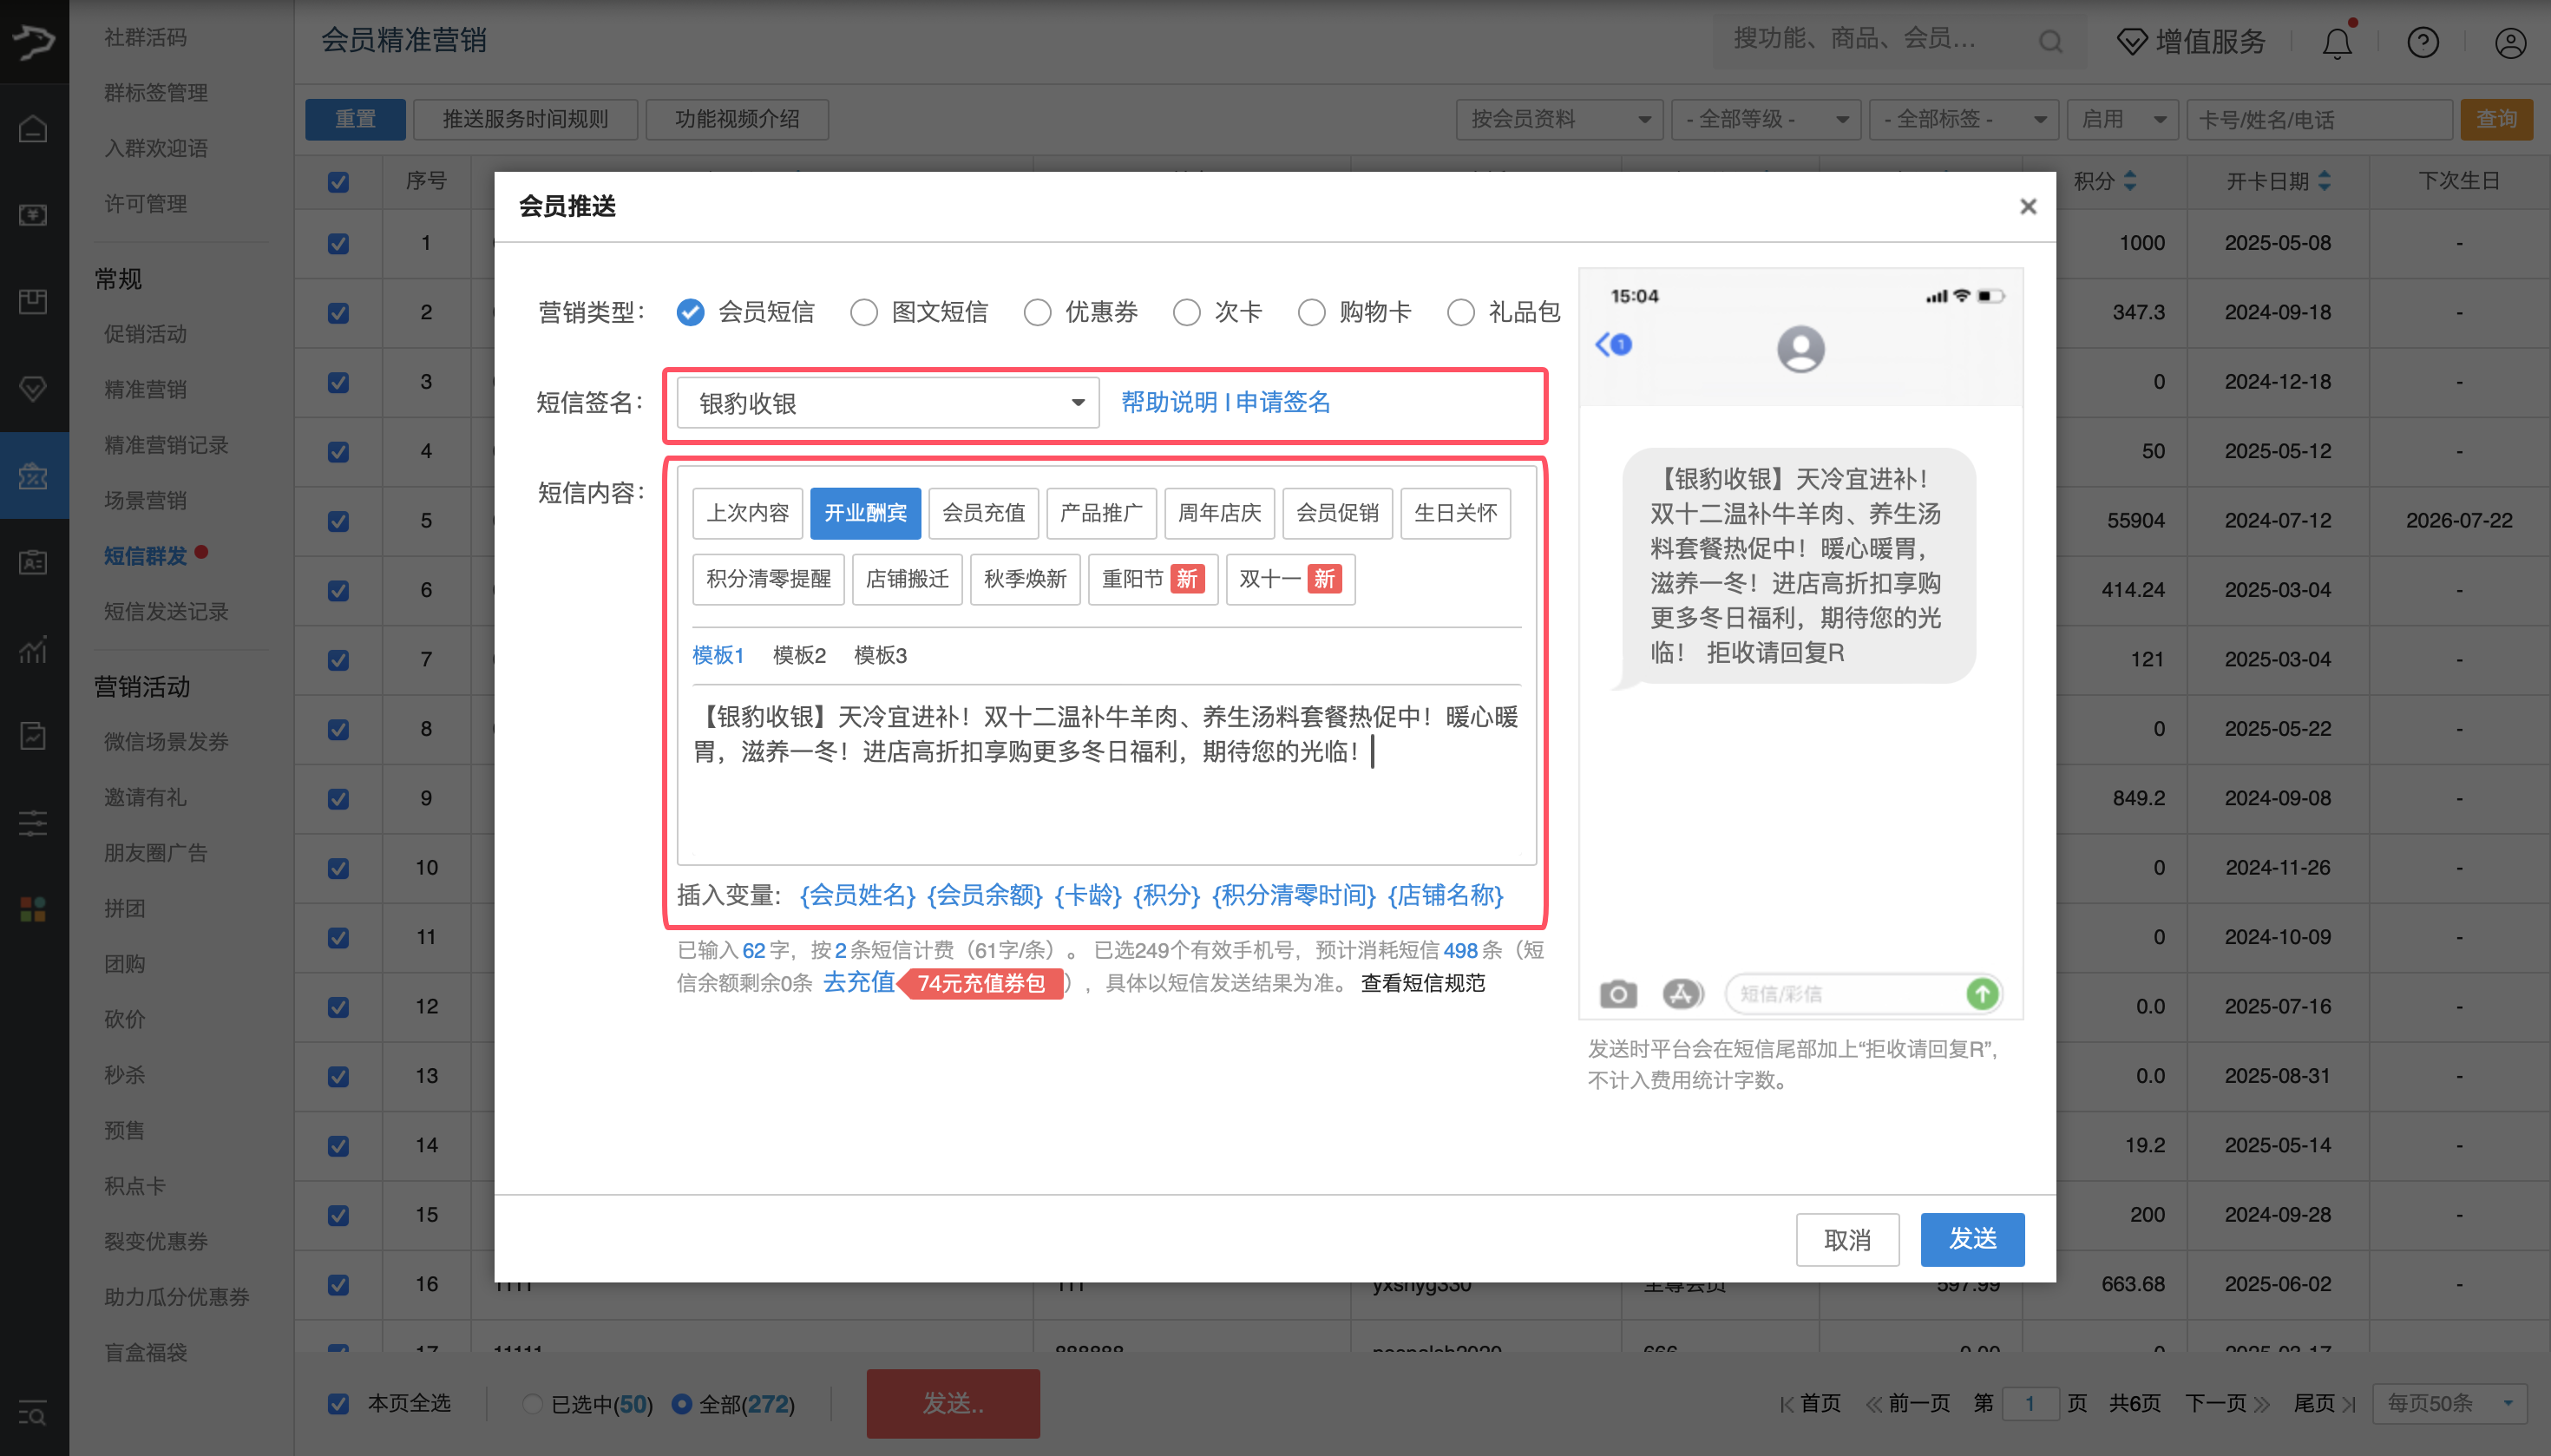Close the 会员推送 dialog with X
2551x1456 pixels.
coord(2028,206)
